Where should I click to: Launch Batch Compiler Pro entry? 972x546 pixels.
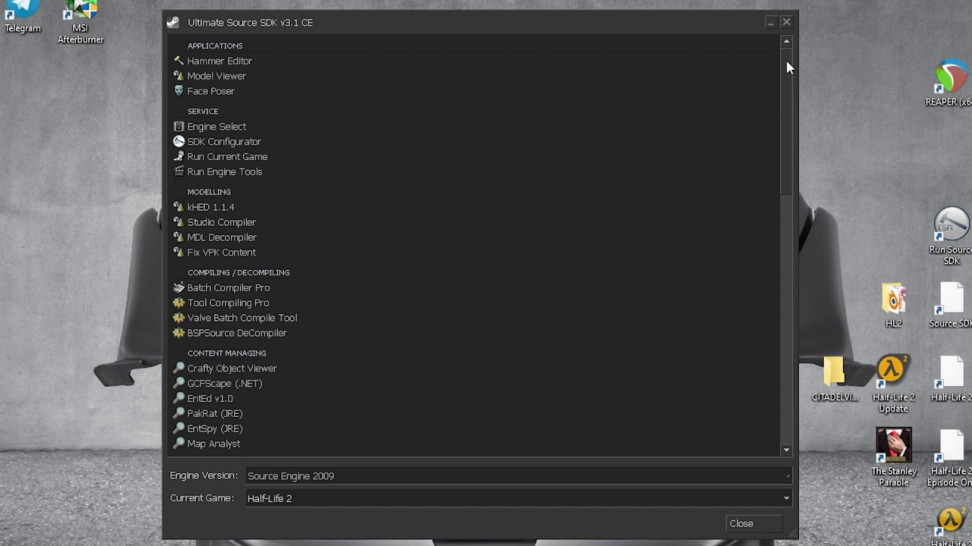229,288
